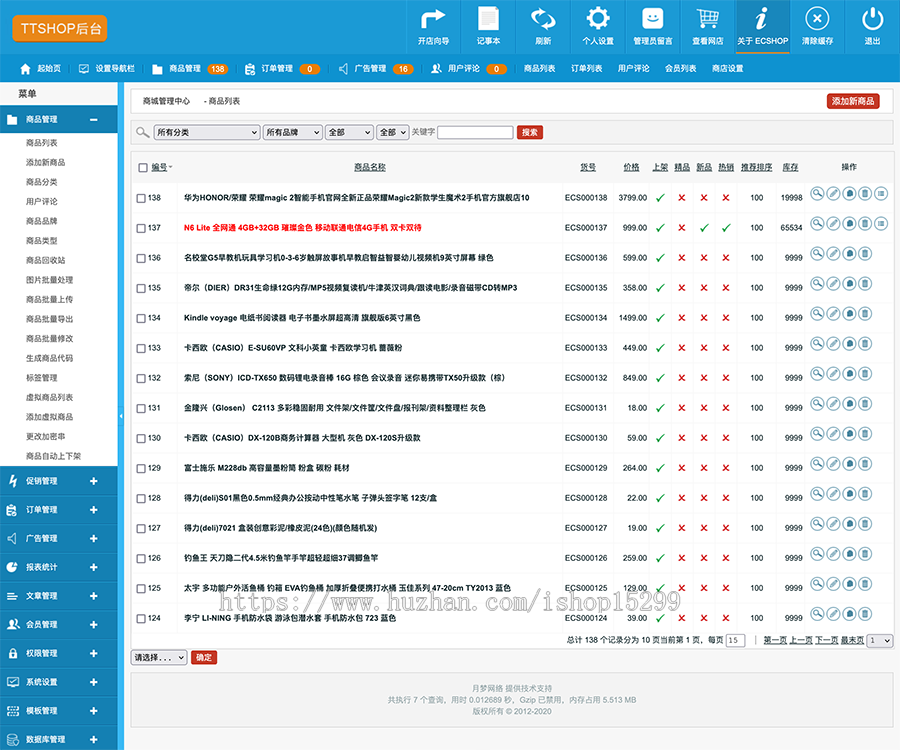Expand the 会员管理 sidebar section

tap(94, 625)
